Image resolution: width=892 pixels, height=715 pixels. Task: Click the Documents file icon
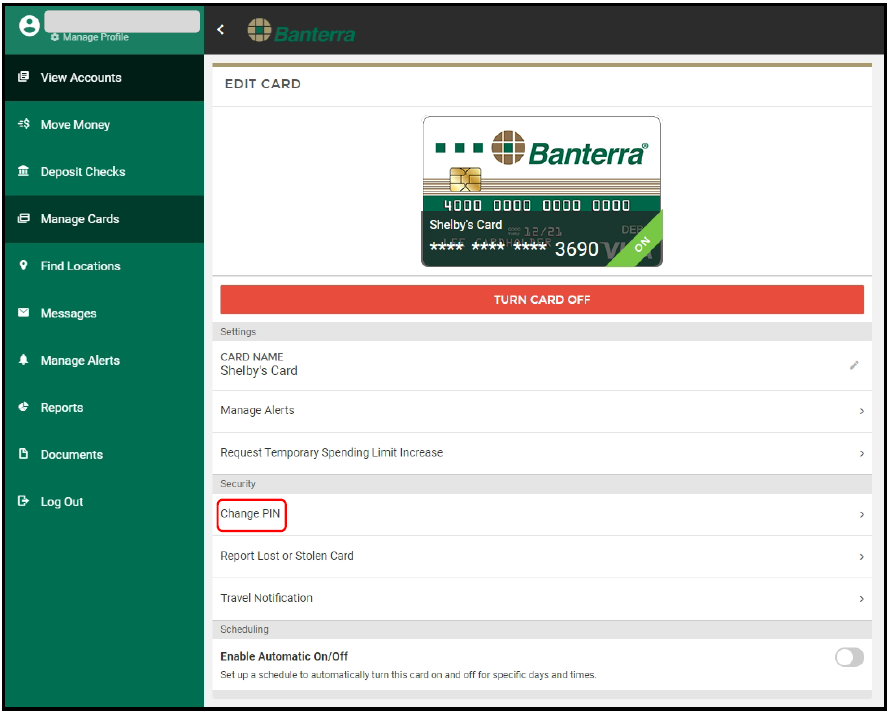24,455
